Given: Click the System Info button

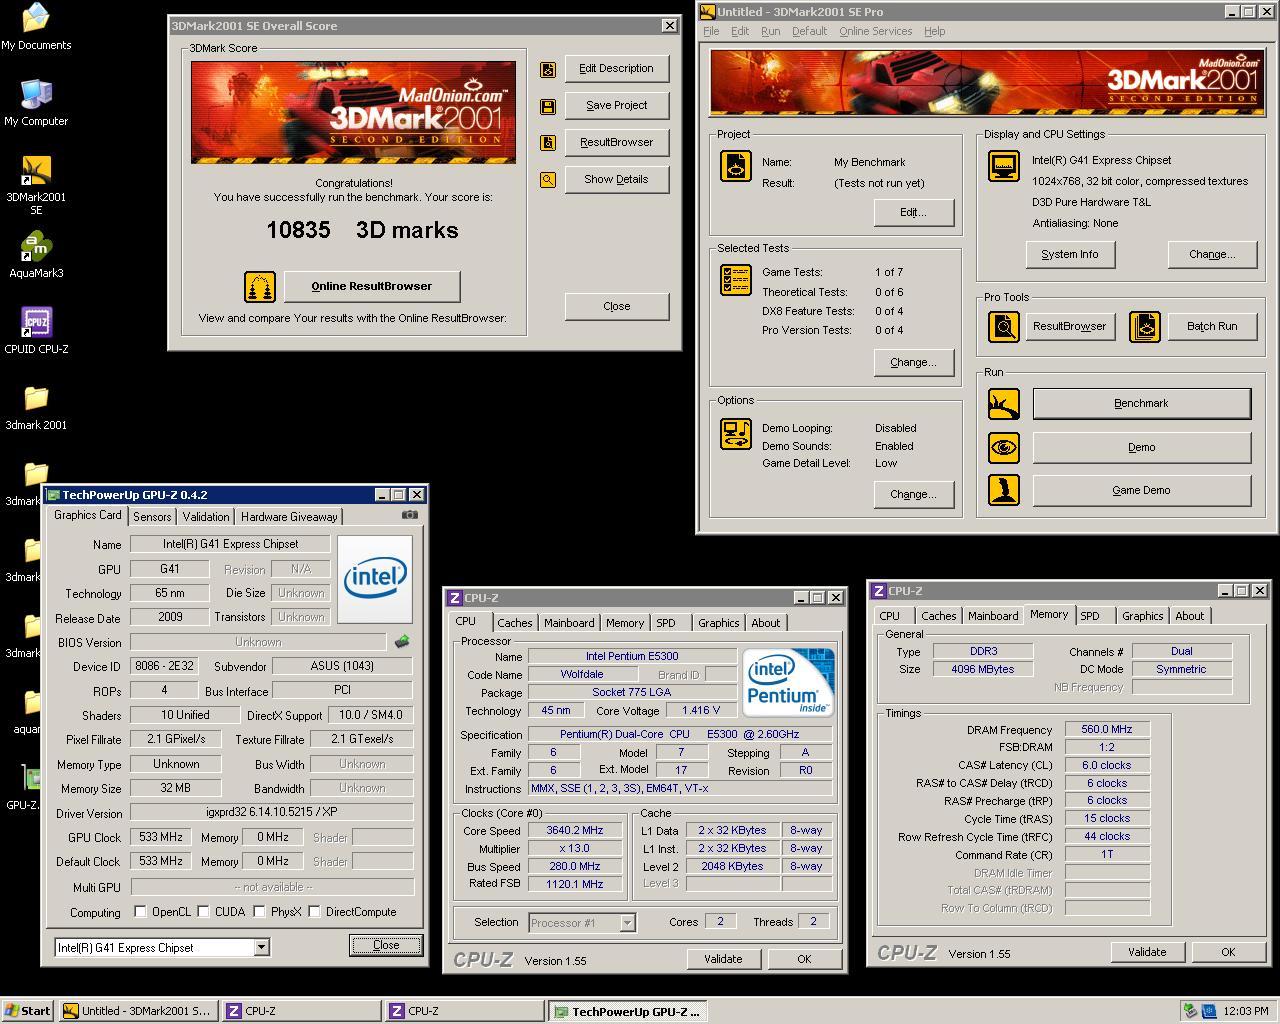Looking at the screenshot, I should [x=1070, y=255].
